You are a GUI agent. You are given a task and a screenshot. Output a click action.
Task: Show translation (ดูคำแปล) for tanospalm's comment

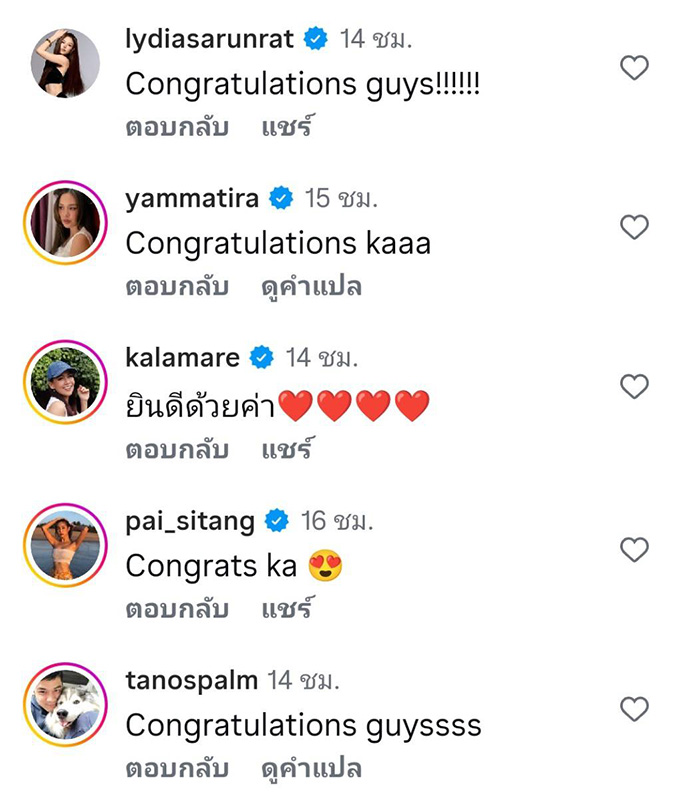(311, 769)
